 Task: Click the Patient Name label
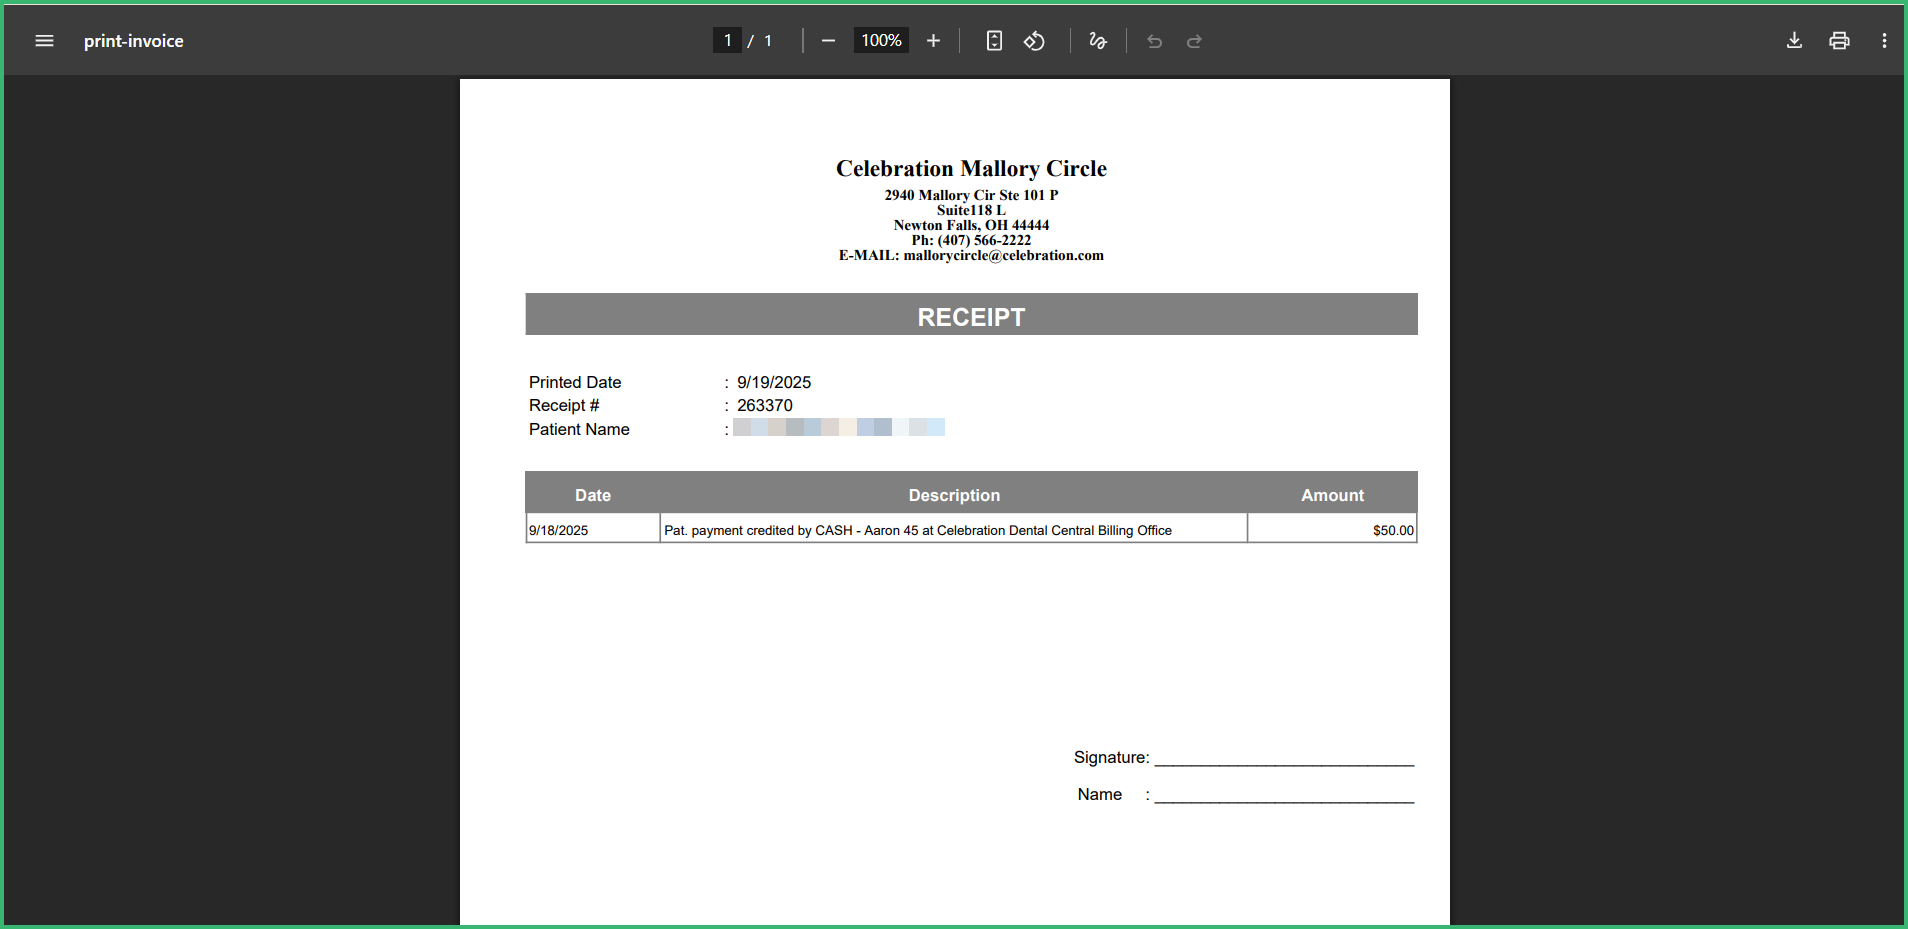coord(579,429)
